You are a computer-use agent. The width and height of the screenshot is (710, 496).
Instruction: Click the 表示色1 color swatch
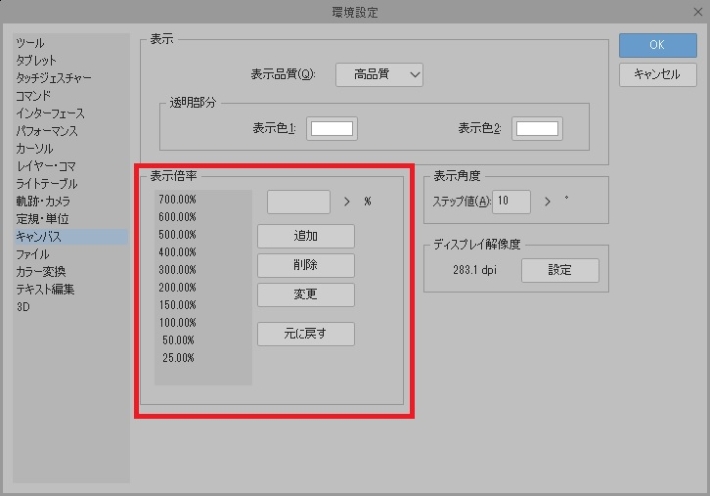(332, 129)
